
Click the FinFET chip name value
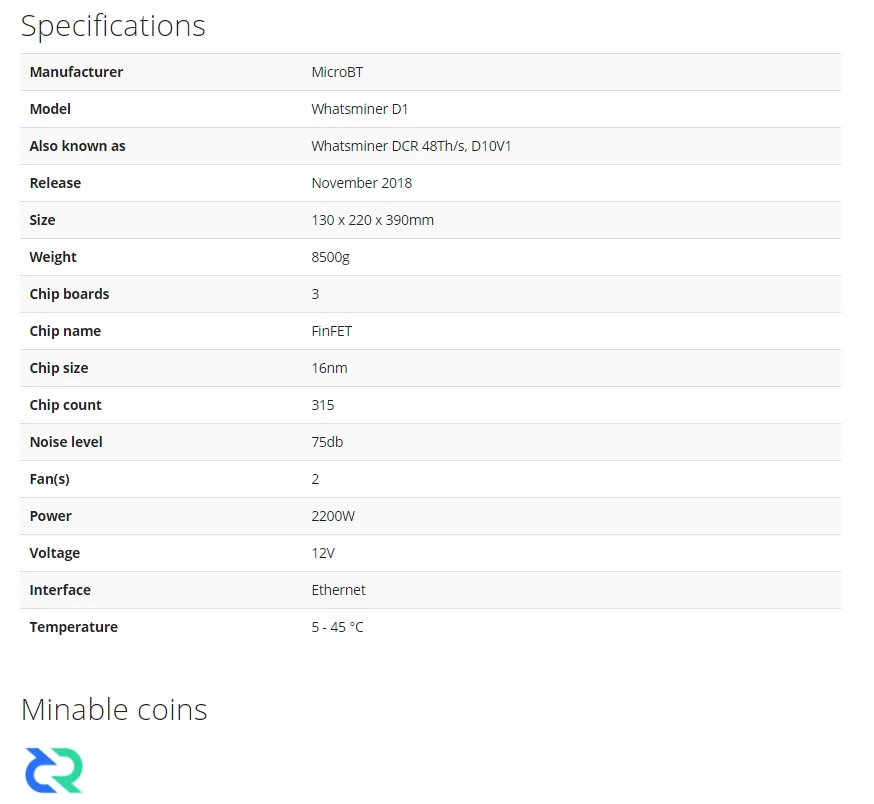(331, 331)
